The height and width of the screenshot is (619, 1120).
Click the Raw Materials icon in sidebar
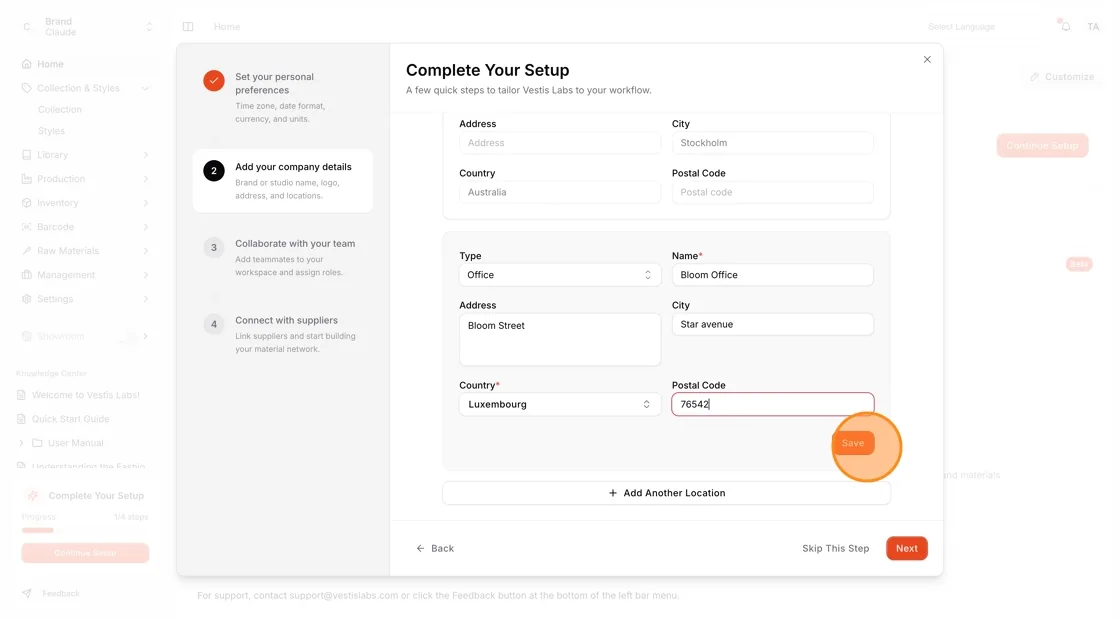point(26,251)
